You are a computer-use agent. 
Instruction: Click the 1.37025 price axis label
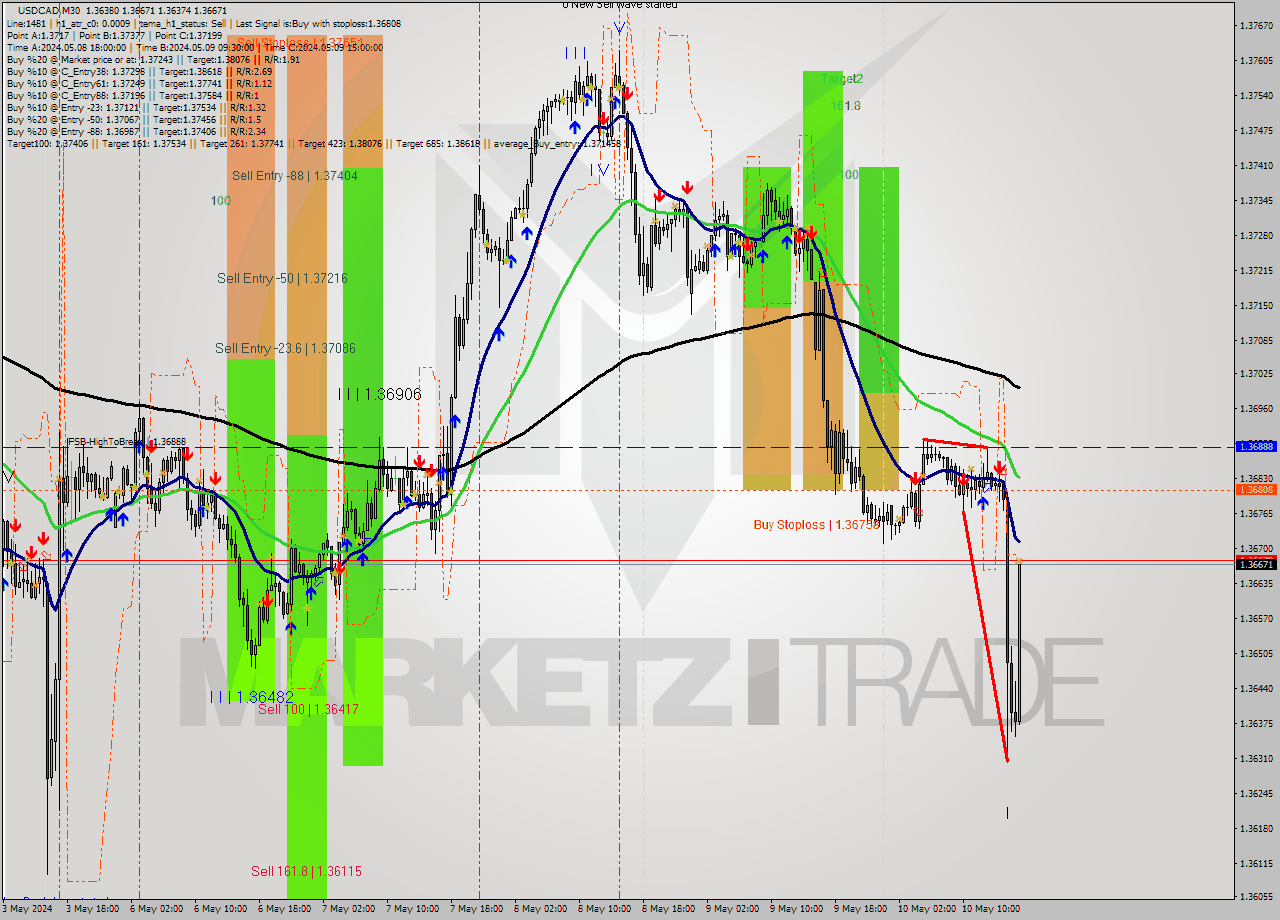[1256, 373]
